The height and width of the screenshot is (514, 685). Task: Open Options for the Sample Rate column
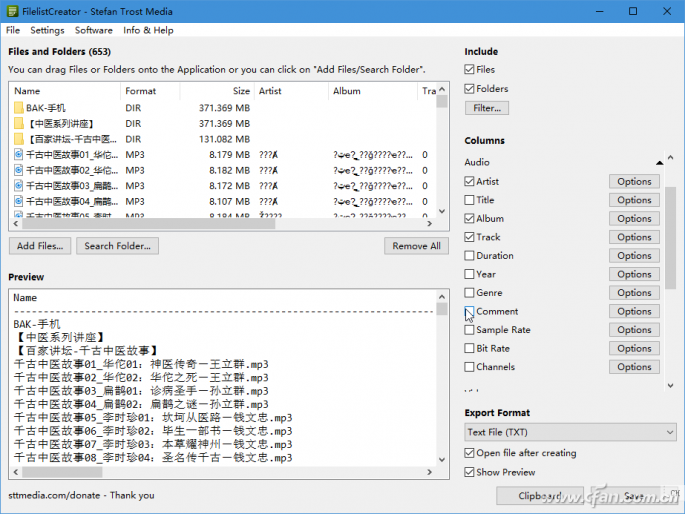(634, 330)
